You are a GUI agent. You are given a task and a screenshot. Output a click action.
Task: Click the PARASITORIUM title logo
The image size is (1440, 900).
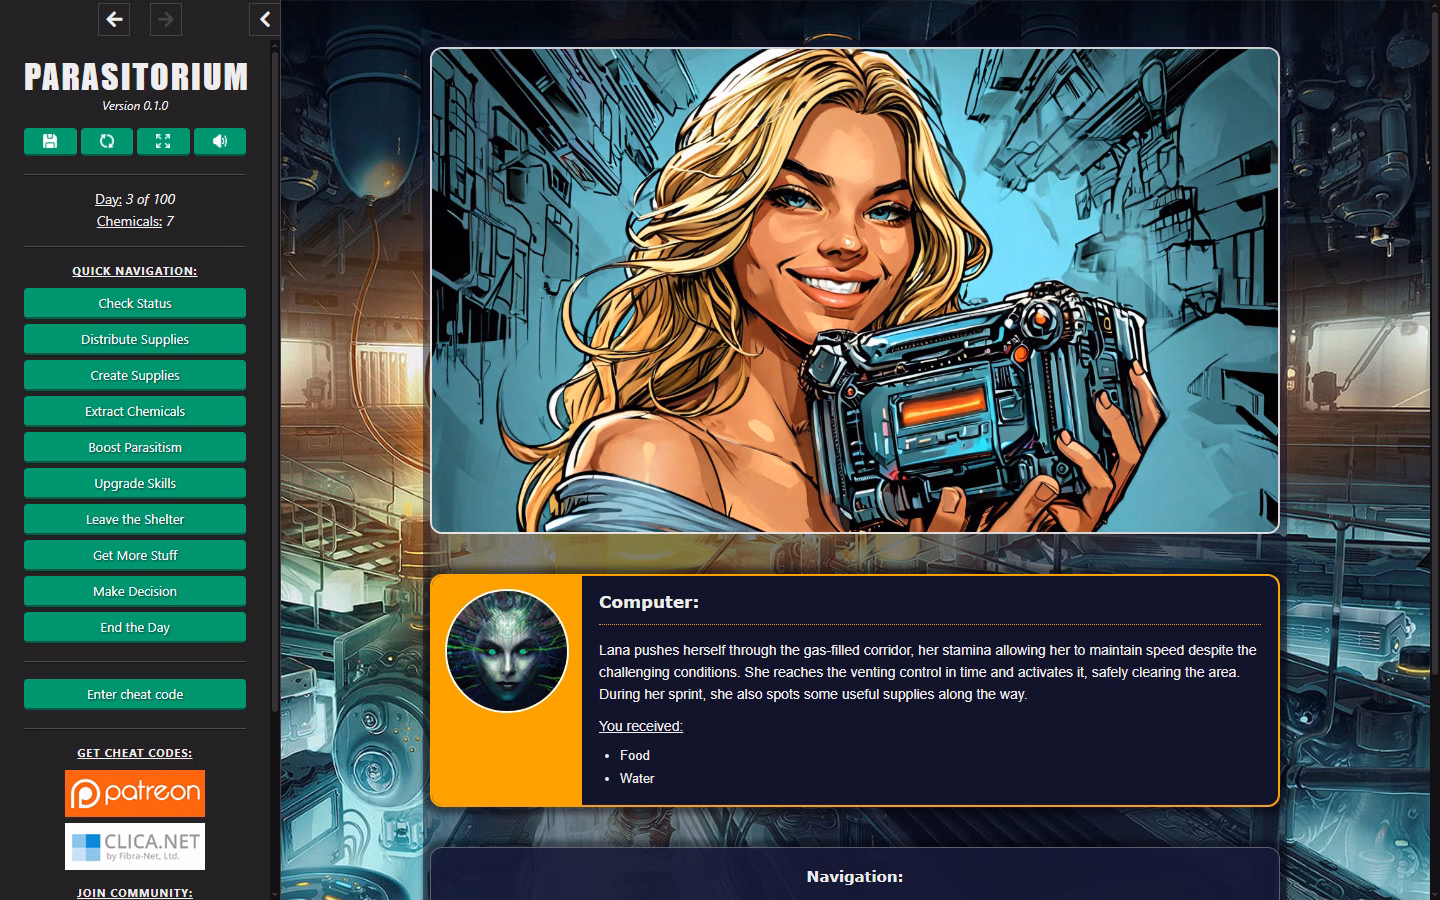point(135,77)
